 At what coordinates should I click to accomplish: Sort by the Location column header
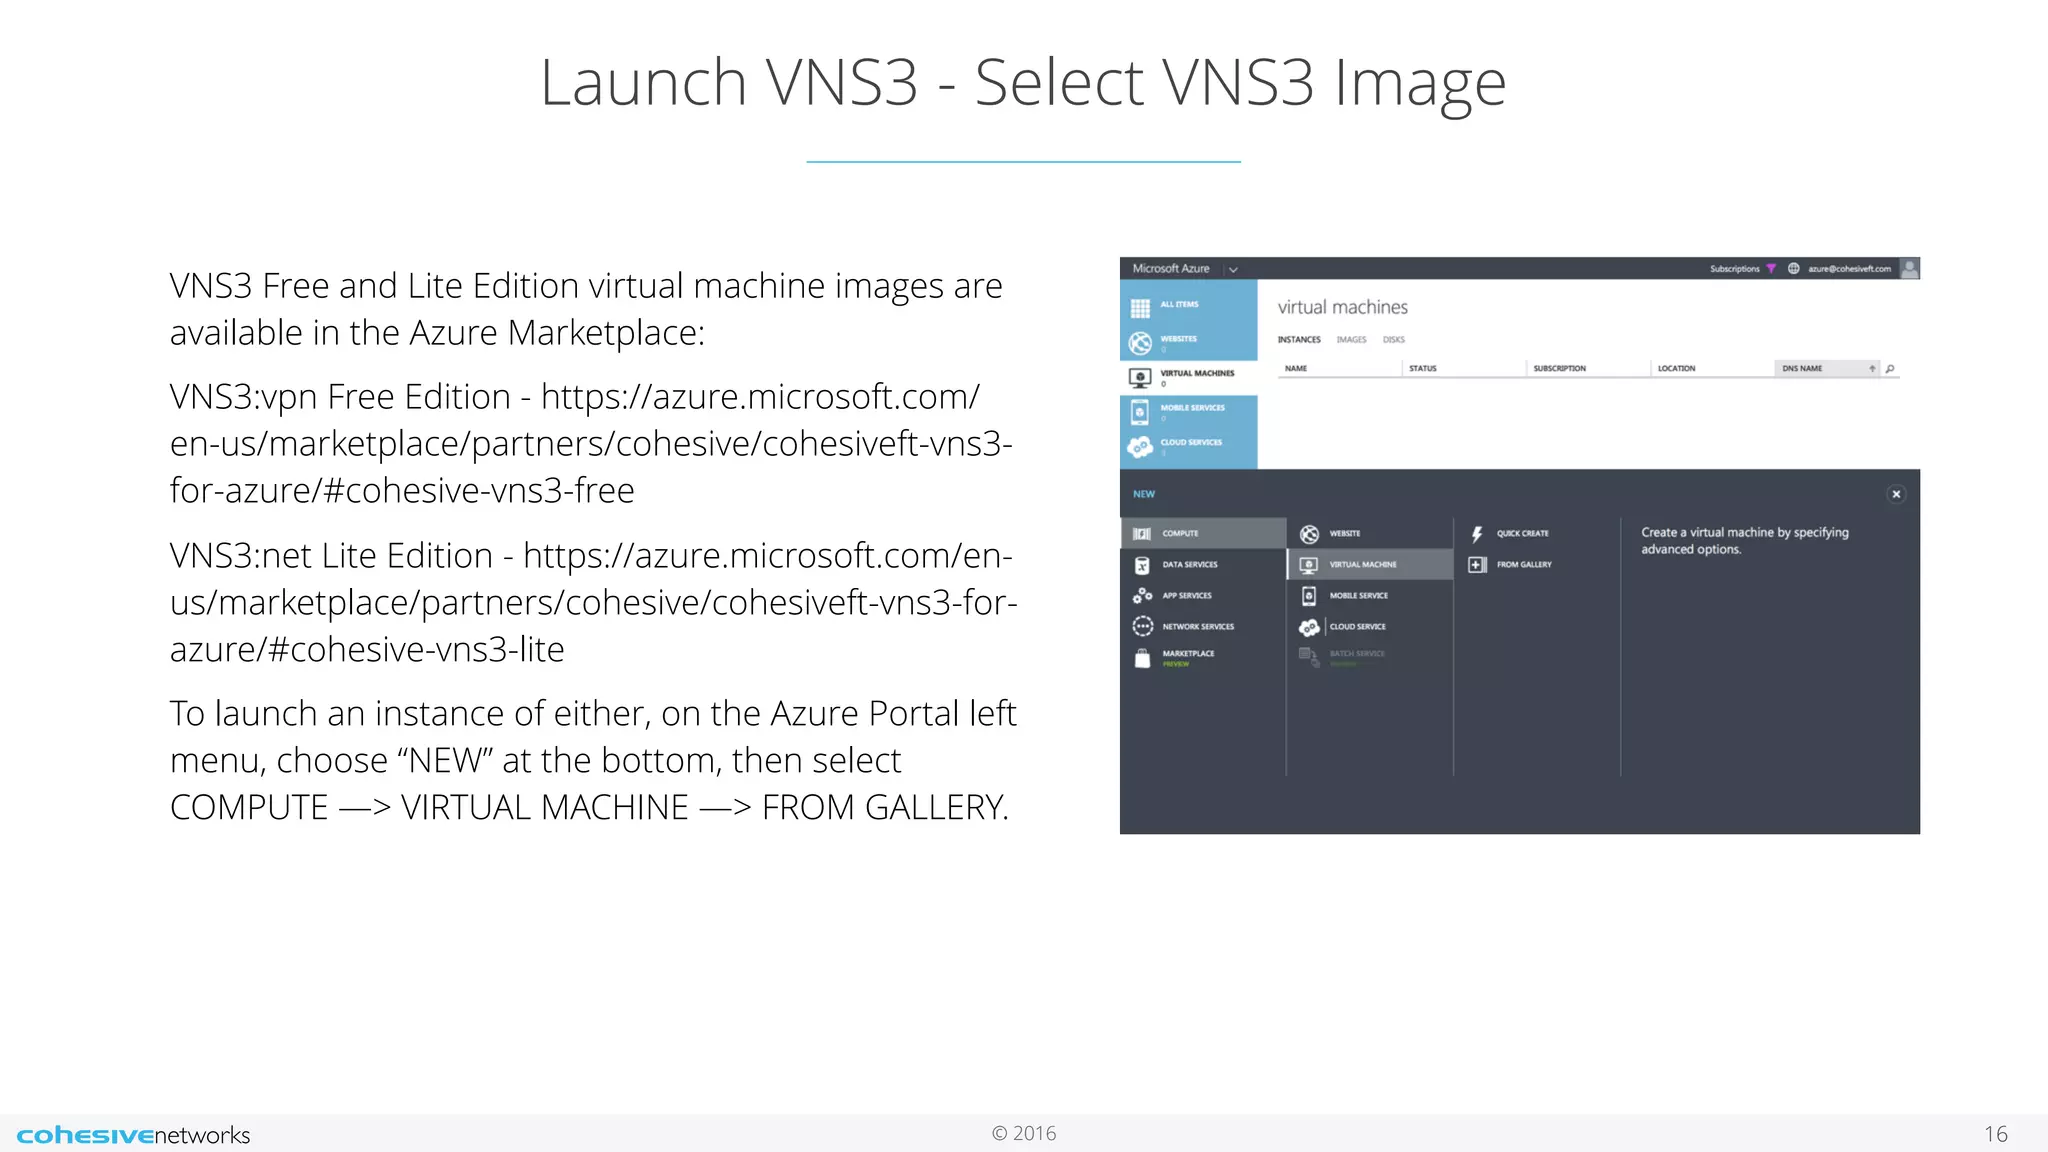click(x=1676, y=369)
